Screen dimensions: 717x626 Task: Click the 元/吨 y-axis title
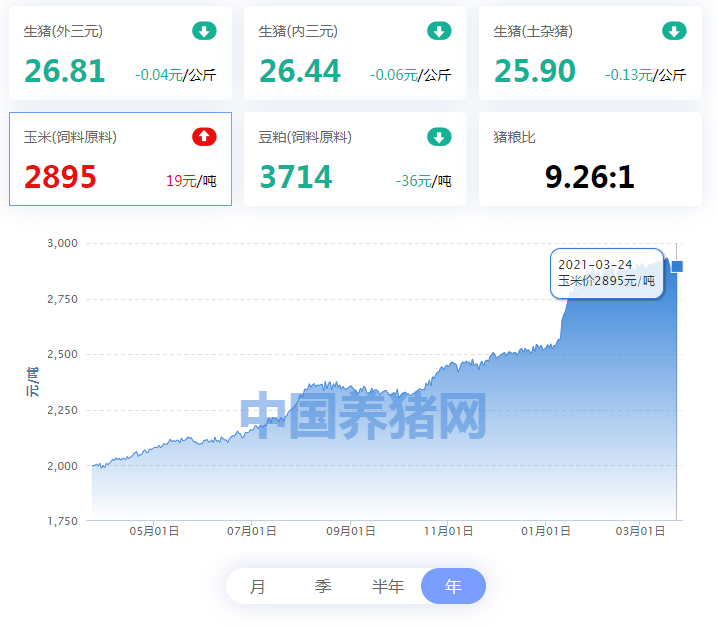(x=32, y=382)
